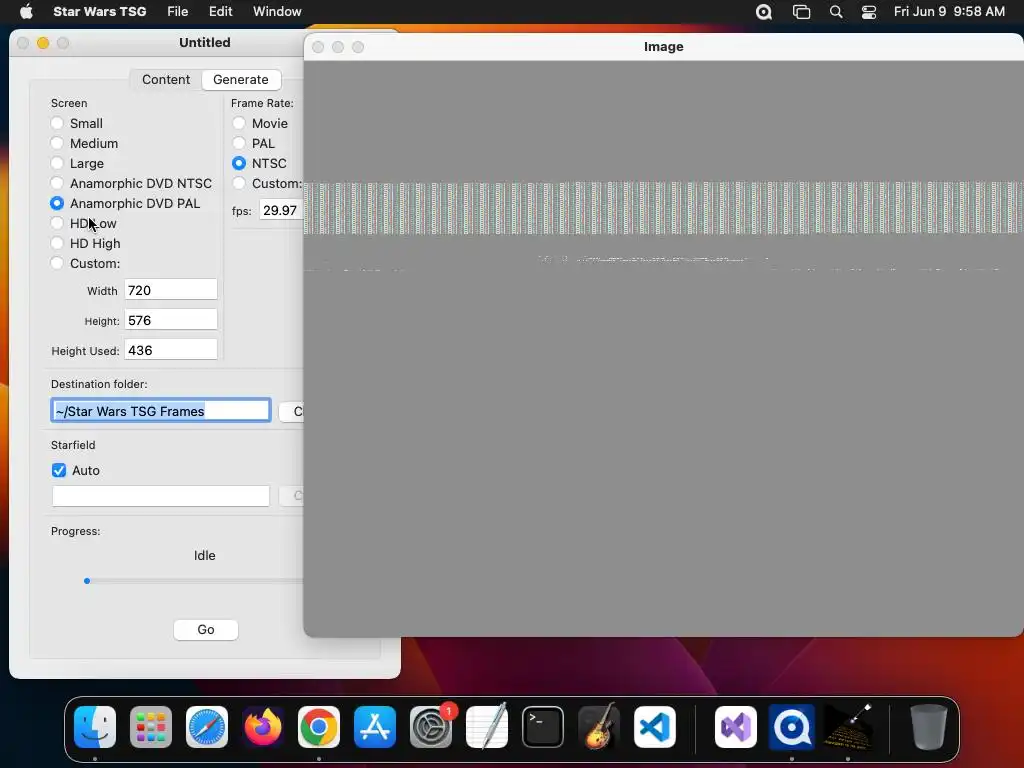Click the date and time in menu bar
The height and width of the screenshot is (768, 1024).
click(x=949, y=11)
